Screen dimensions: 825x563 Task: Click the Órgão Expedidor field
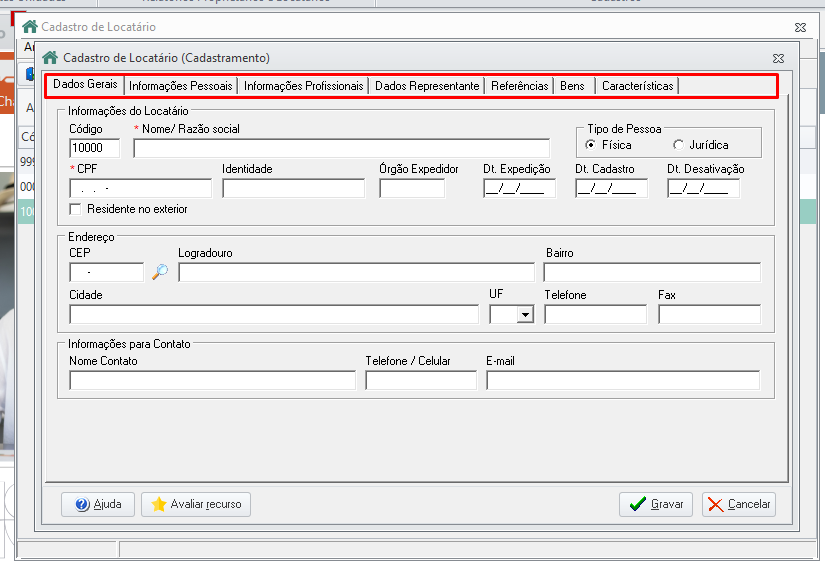tap(412, 188)
